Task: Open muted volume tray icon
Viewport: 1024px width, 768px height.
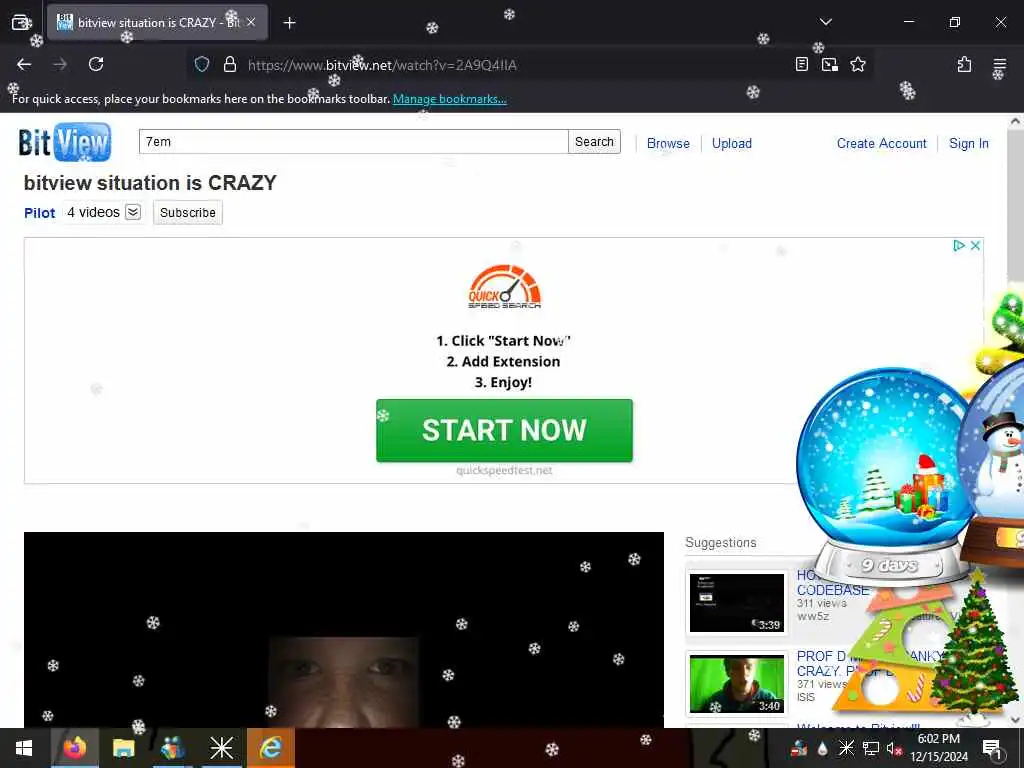Action: pos(894,748)
